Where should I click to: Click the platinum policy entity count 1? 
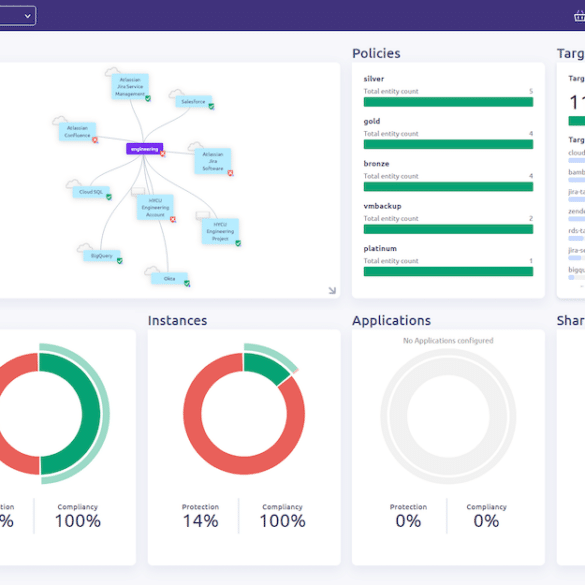[531, 261]
